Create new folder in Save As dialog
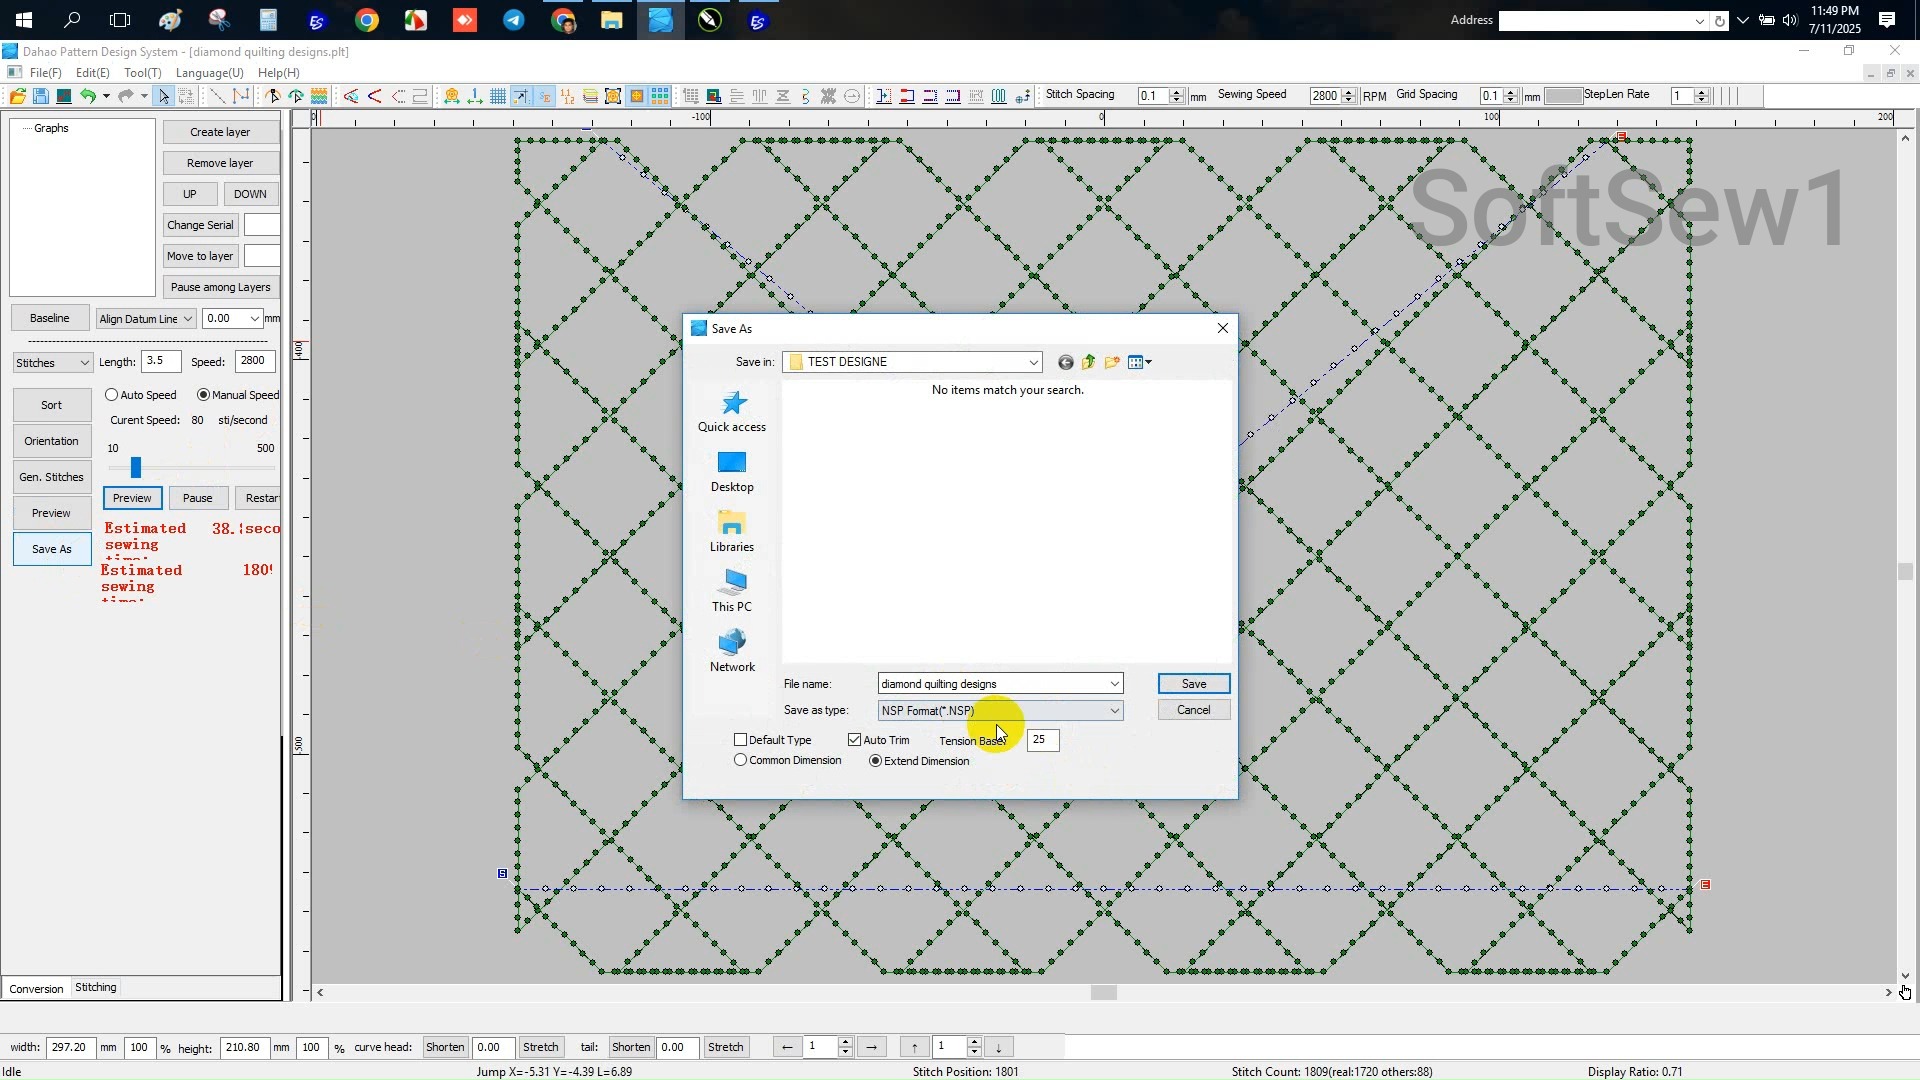Image resolution: width=1920 pixels, height=1080 pixels. coord(1112,362)
